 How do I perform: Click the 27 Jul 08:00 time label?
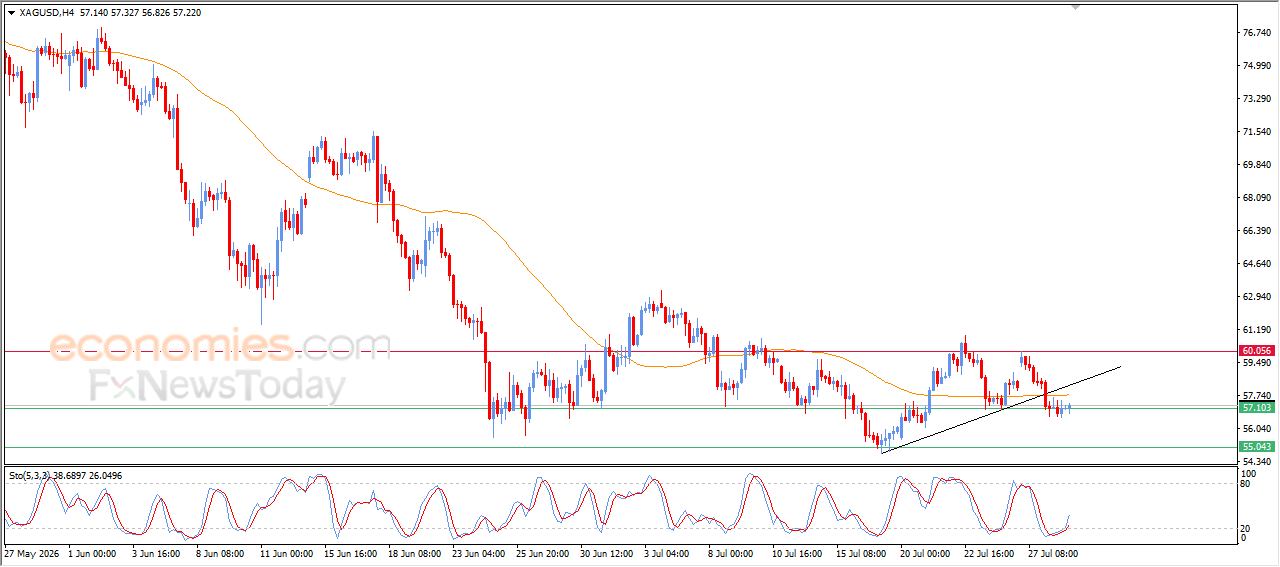tap(1055, 552)
